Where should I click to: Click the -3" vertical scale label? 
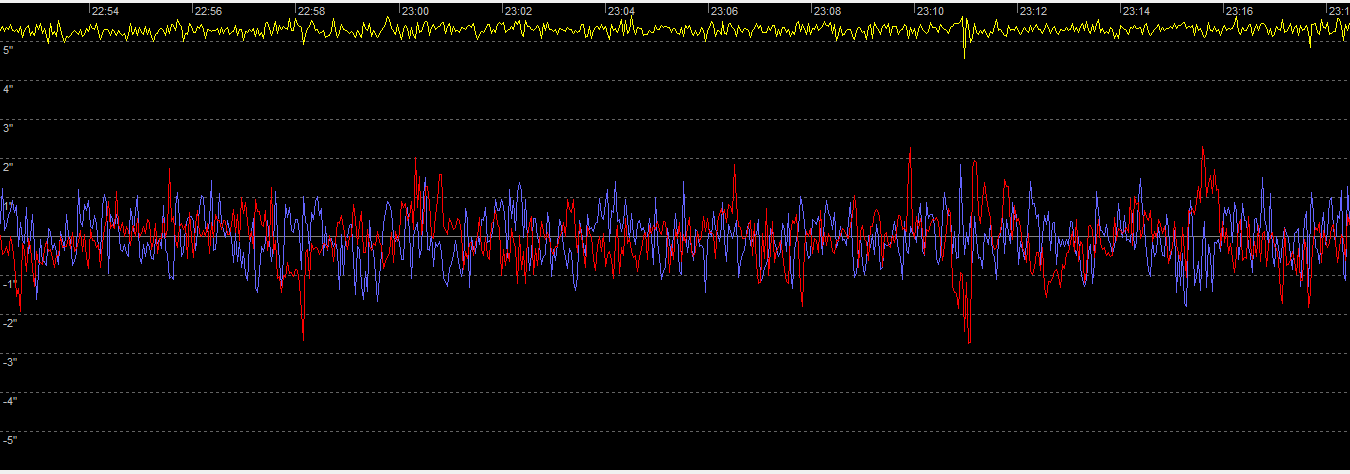[x=9, y=362]
